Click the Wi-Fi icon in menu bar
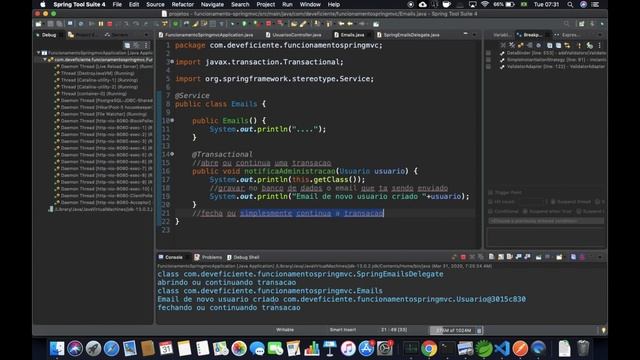The width and height of the screenshot is (640, 360). tap(484, 4)
